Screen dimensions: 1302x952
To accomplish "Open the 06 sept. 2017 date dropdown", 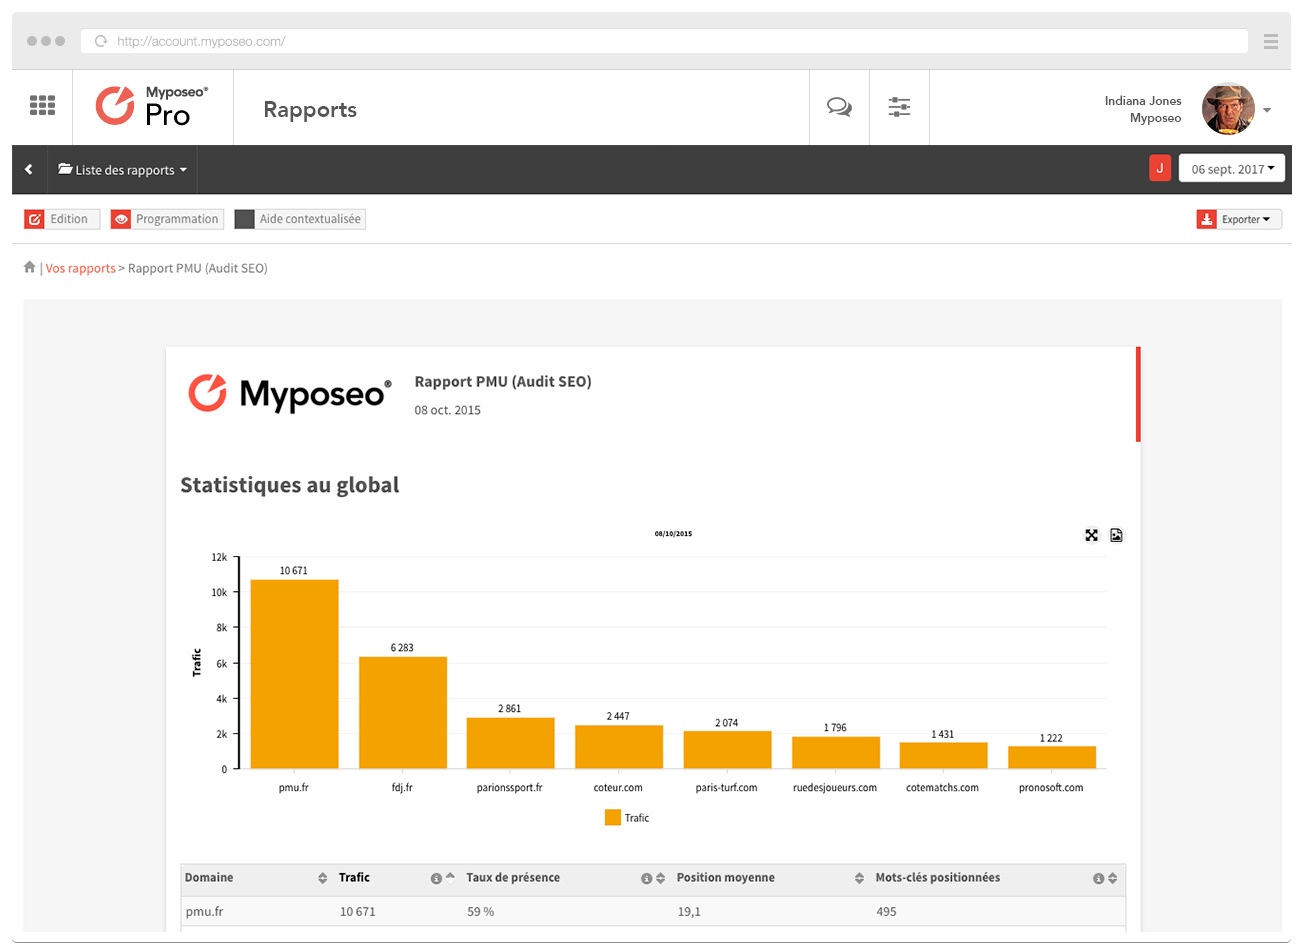I will point(1232,169).
